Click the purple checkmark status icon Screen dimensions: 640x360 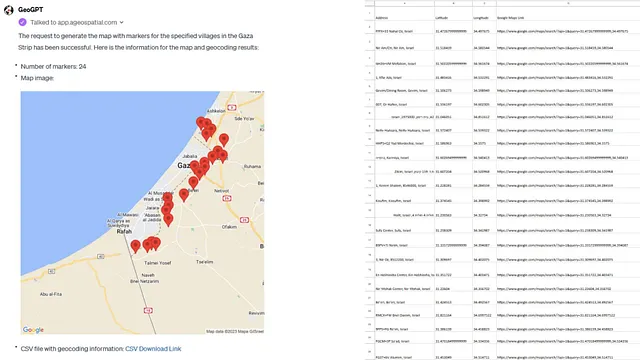point(22,22)
